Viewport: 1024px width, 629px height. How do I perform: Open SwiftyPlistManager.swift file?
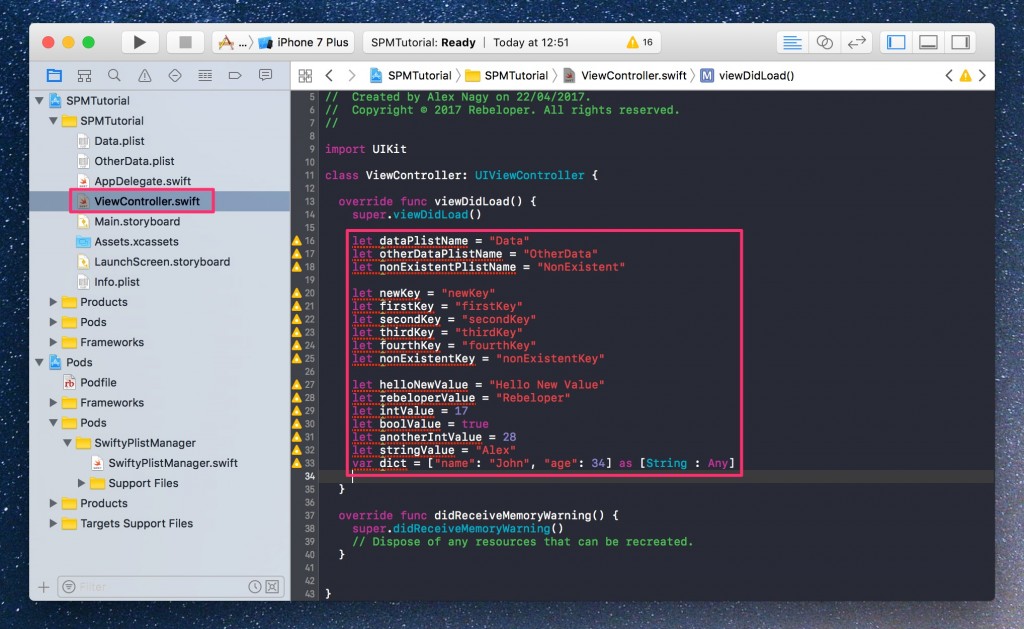(x=172, y=463)
